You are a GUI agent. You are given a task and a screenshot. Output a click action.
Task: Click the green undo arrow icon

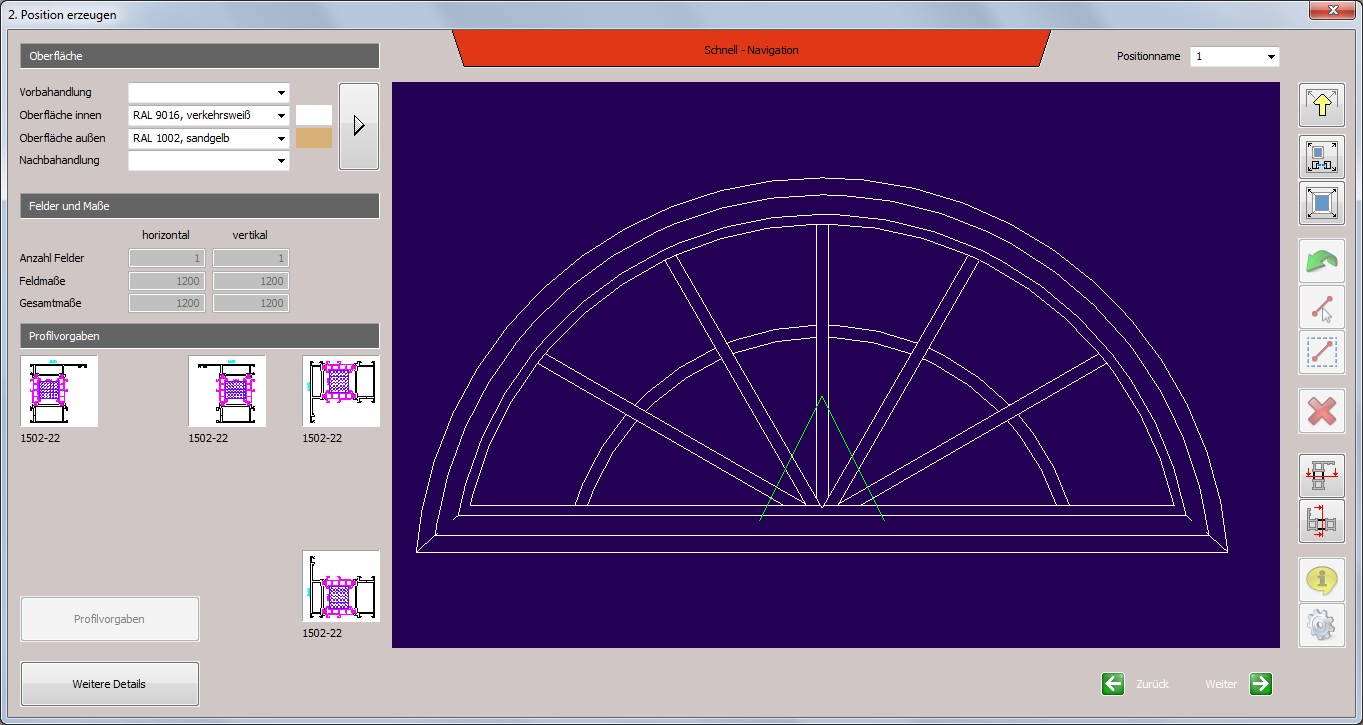(1321, 262)
